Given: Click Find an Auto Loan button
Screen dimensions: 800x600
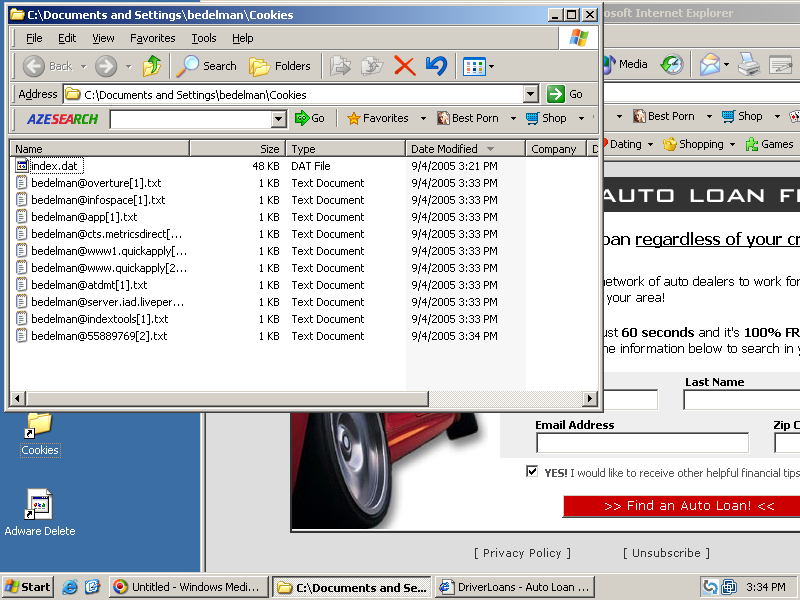Looking at the screenshot, I should [x=682, y=506].
